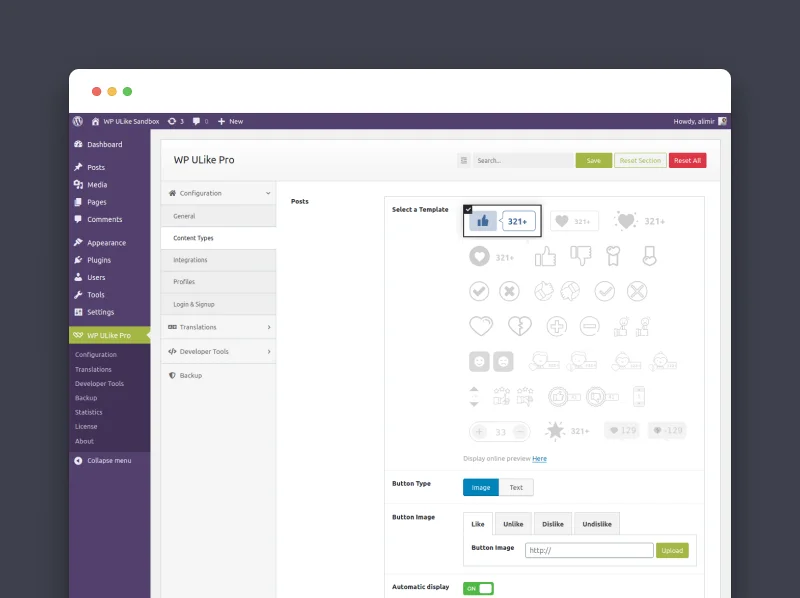Click the green Save button
The width and height of the screenshot is (800, 598).
(x=593, y=160)
